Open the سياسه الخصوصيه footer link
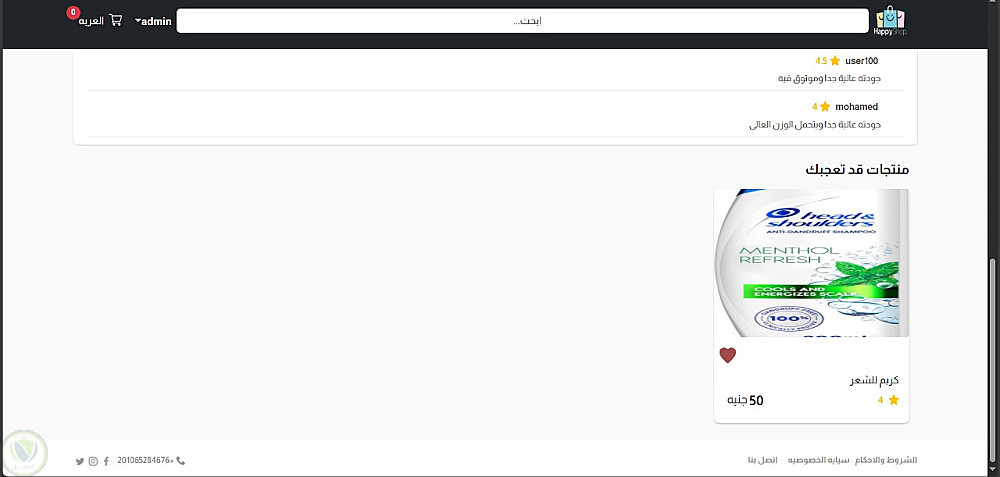 (819, 460)
